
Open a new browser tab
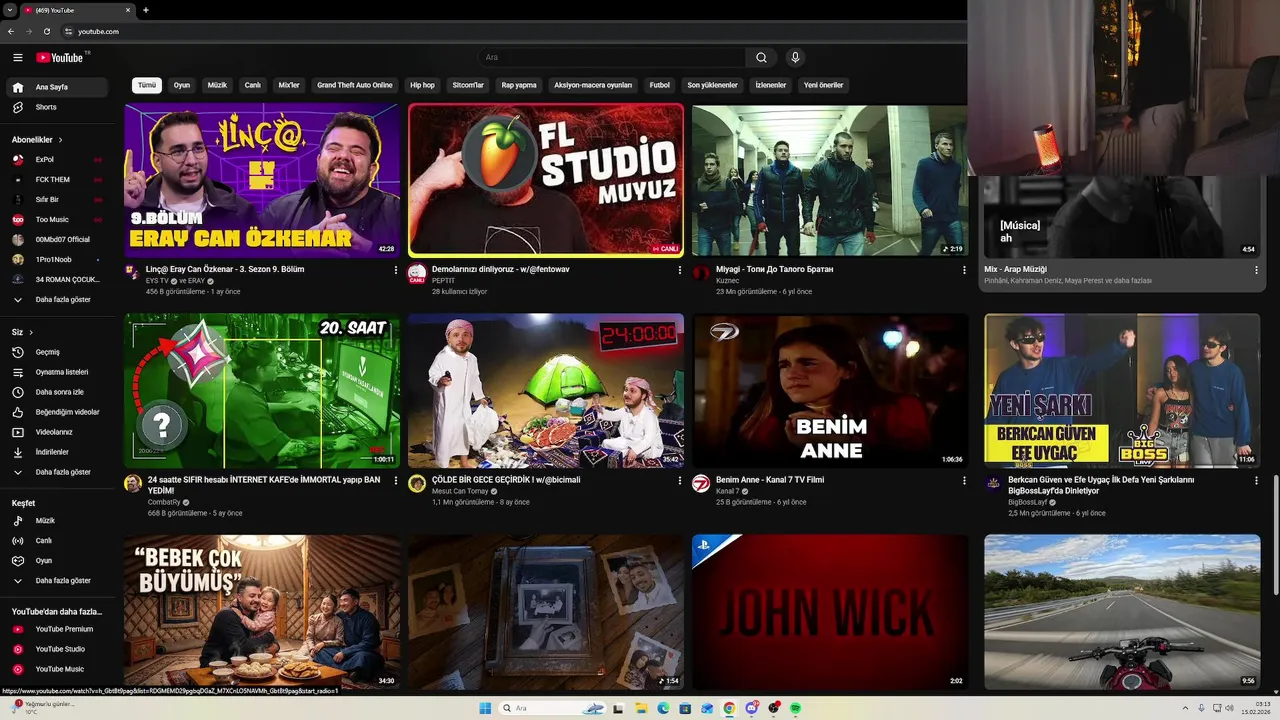click(146, 10)
